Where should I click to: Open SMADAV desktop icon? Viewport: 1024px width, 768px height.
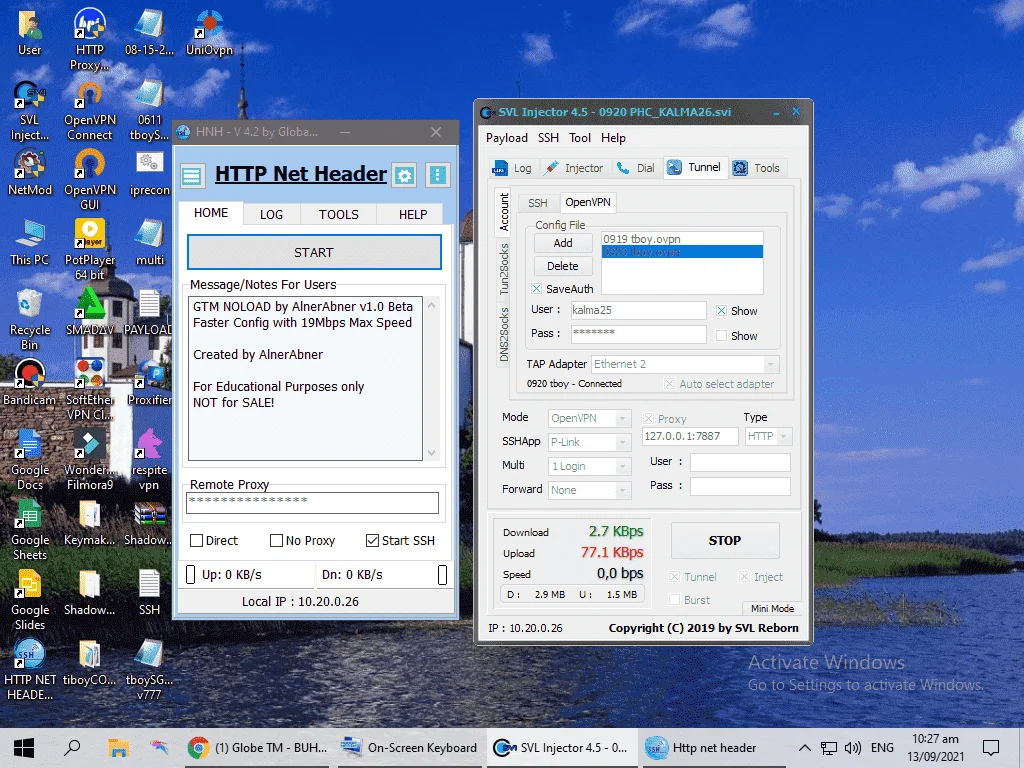click(x=89, y=313)
